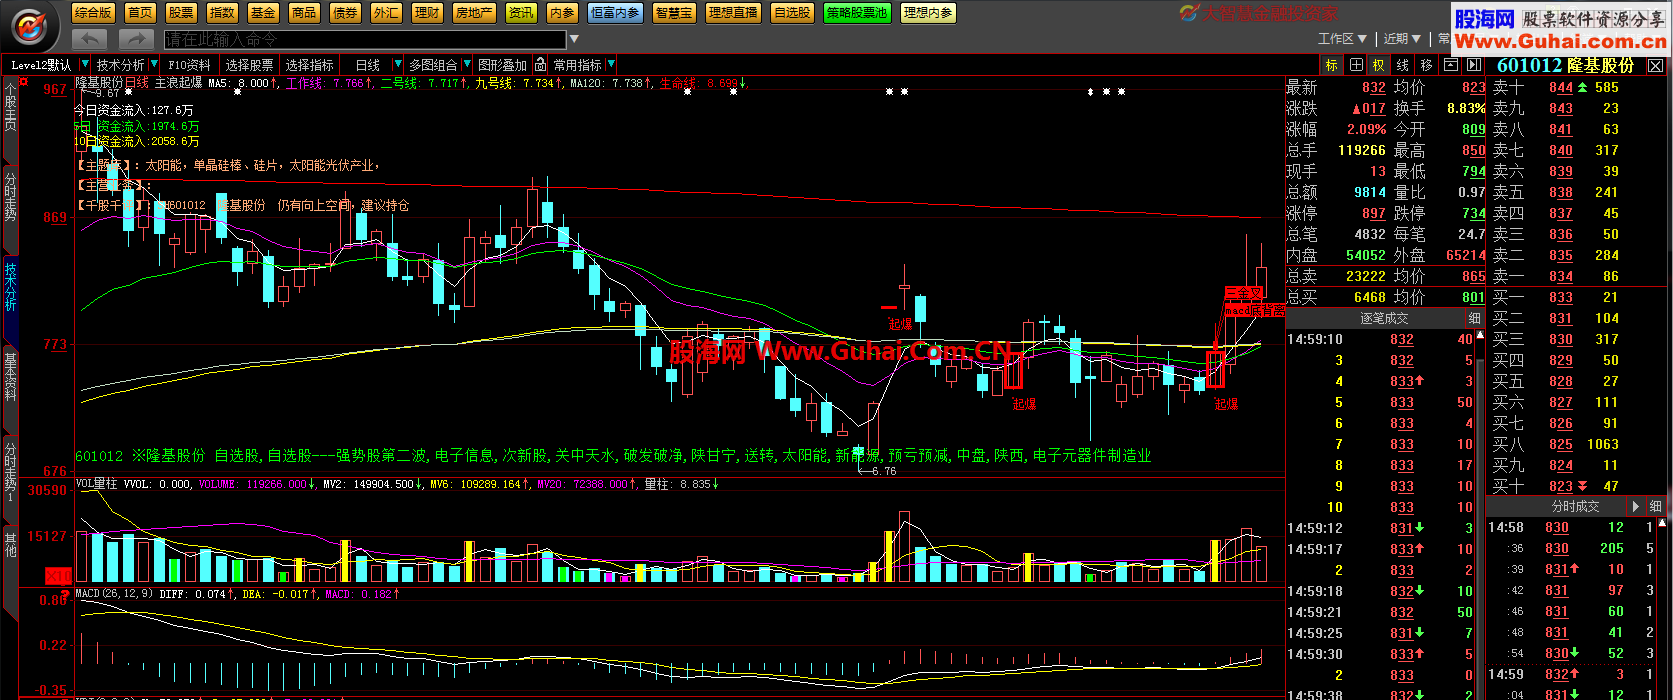This screenshot has height=700, width=1673.
Task: Open the 内参 button
Action: click(x=563, y=13)
